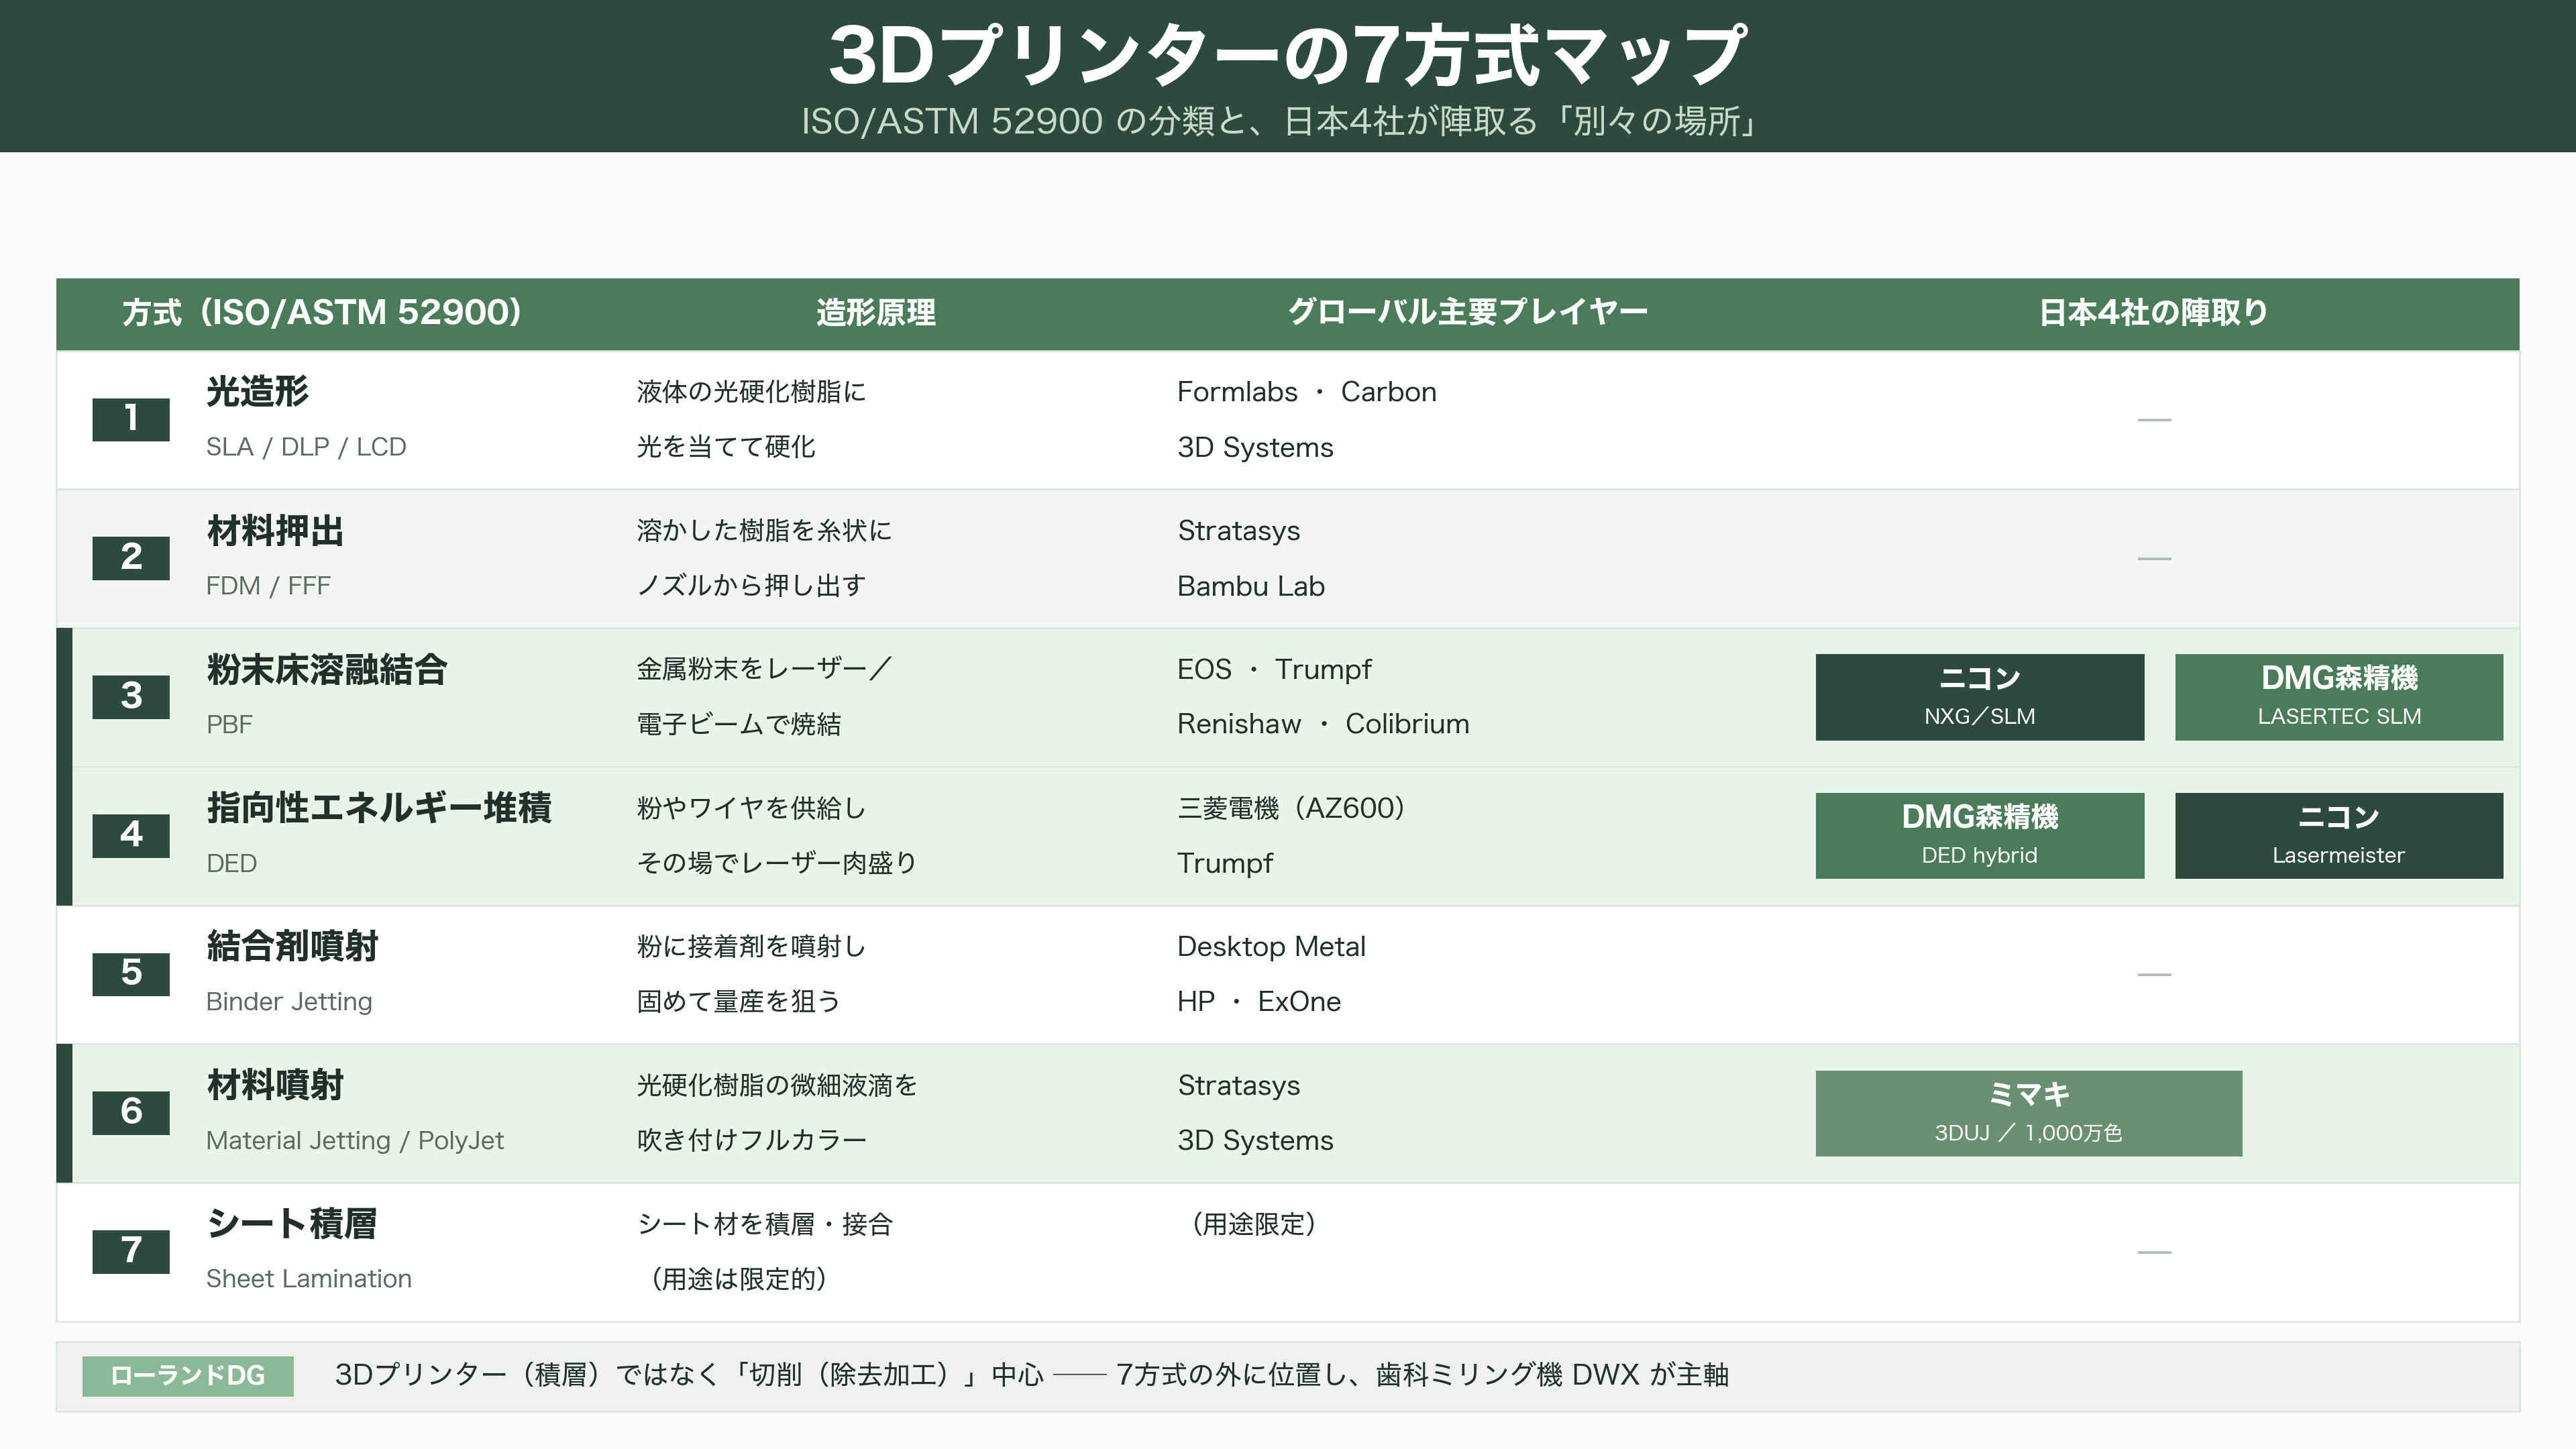Click the ニコン NXG／SLM tag
This screenshot has width=2576, height=1449.
click(x=1980, y=698)
